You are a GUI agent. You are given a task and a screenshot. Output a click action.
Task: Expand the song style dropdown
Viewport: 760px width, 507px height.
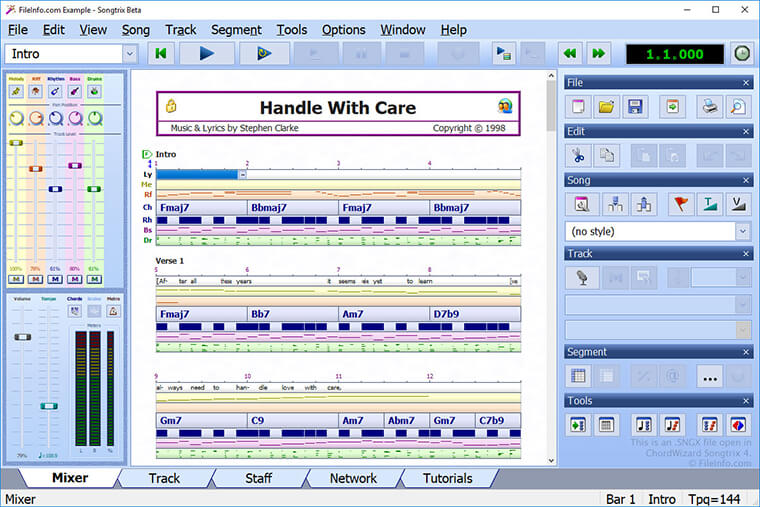pos(742,231)
